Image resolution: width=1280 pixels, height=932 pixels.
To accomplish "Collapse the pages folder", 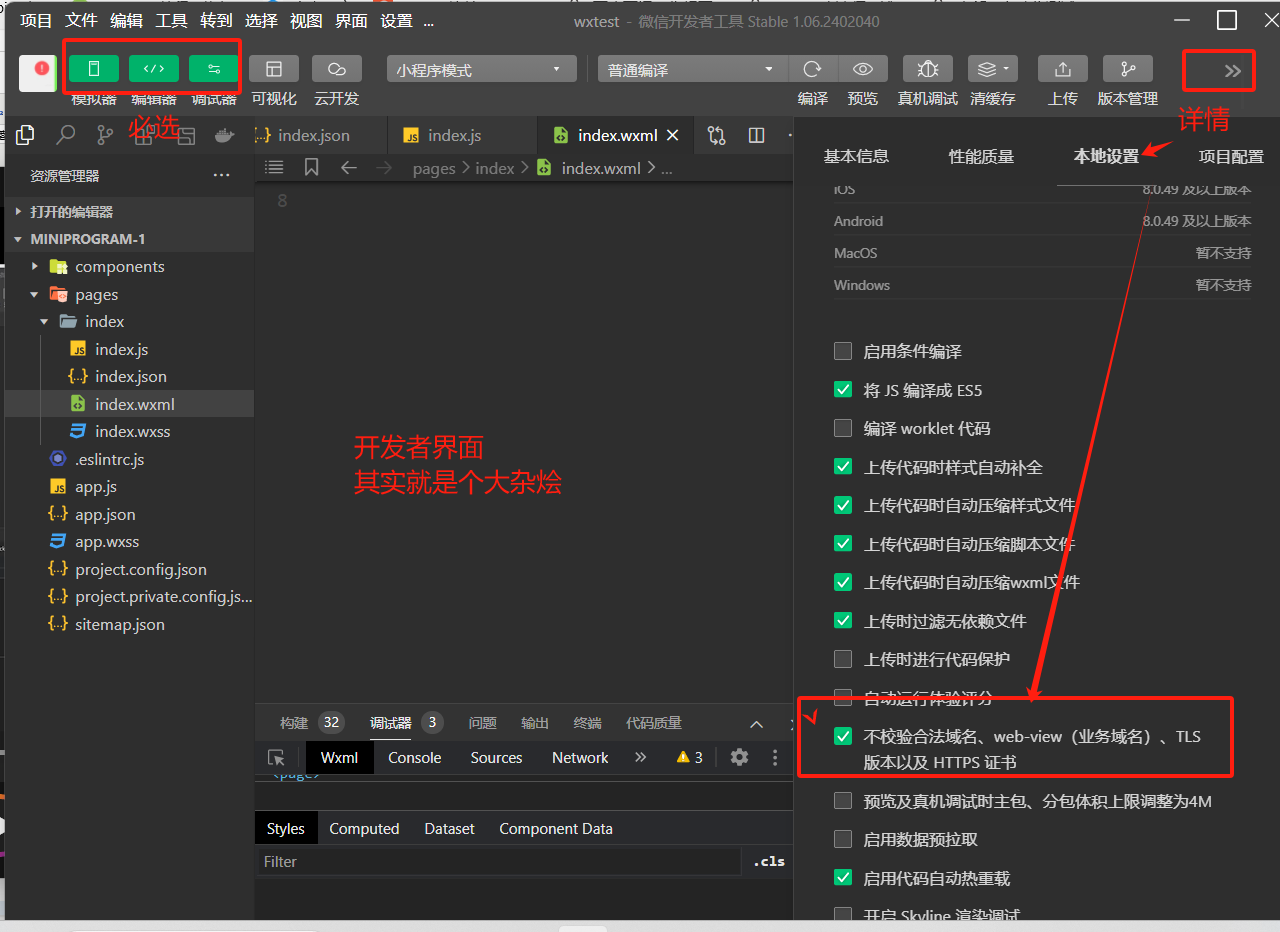I will coord(129,294).
